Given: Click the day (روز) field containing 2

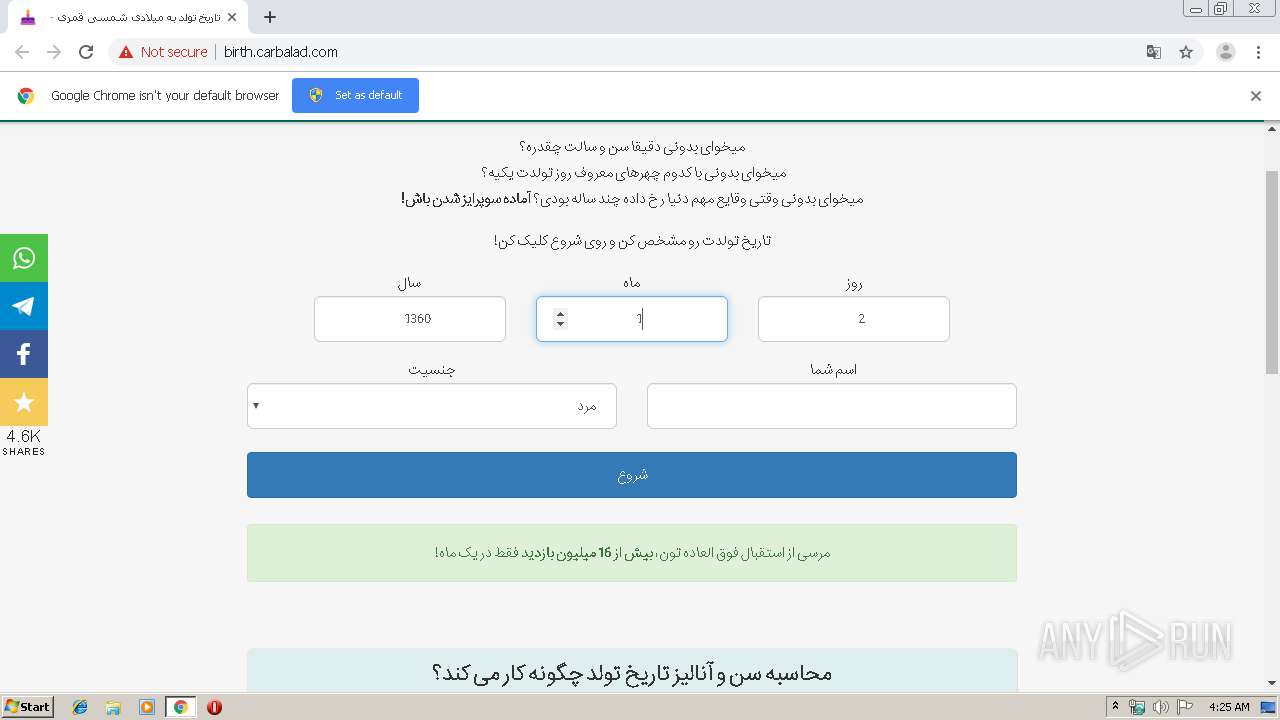Looking at the screenshot, I should pyautogui.click(x=854, y=319).
